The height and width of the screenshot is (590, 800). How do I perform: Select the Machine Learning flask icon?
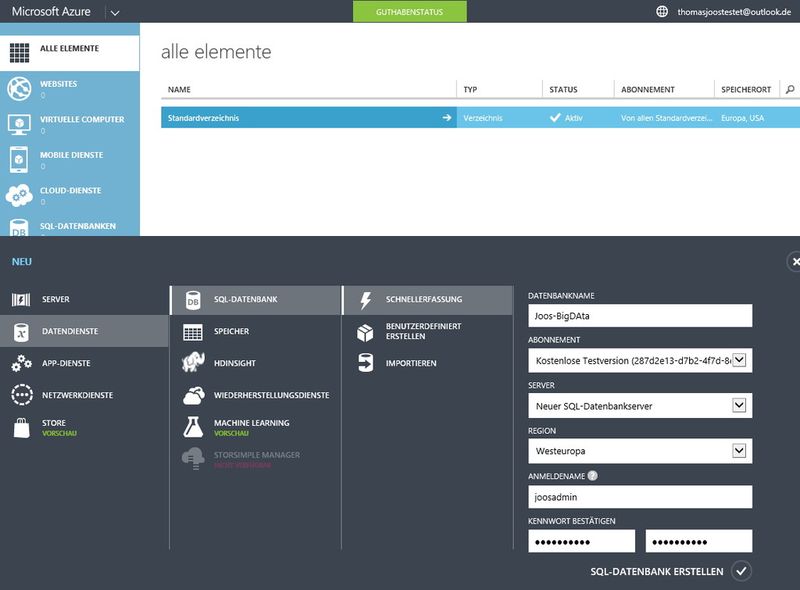pyautogui.click(x=193, y=427)
